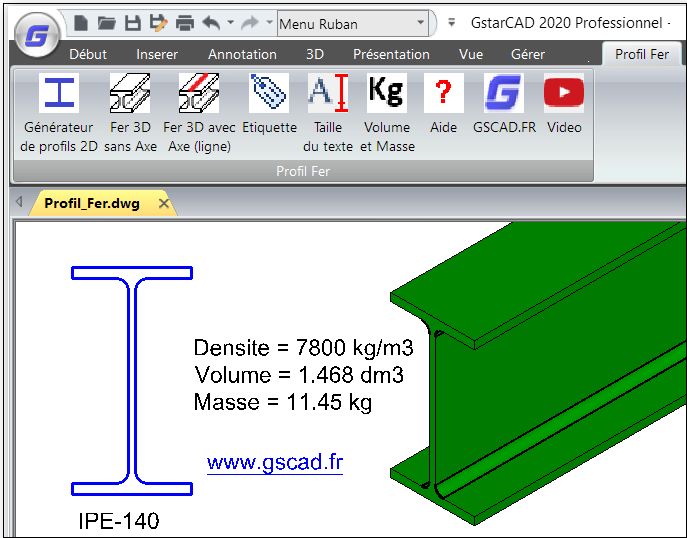The height and width of the screenshot is (538, 687).
Task: Click the IPE-140 label text
Action: click(x=119, y=521)
